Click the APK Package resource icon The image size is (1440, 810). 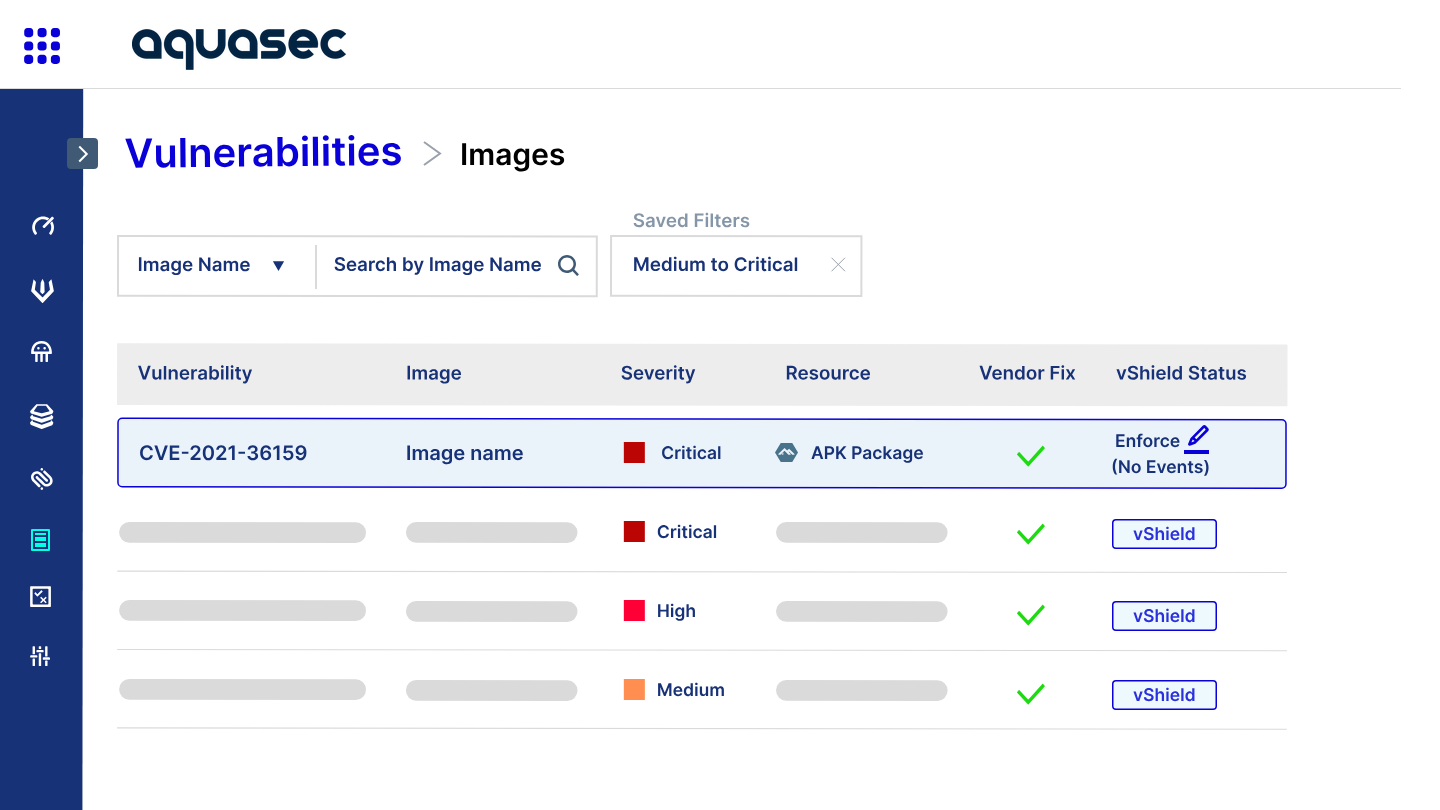click(x=787, y=453)
